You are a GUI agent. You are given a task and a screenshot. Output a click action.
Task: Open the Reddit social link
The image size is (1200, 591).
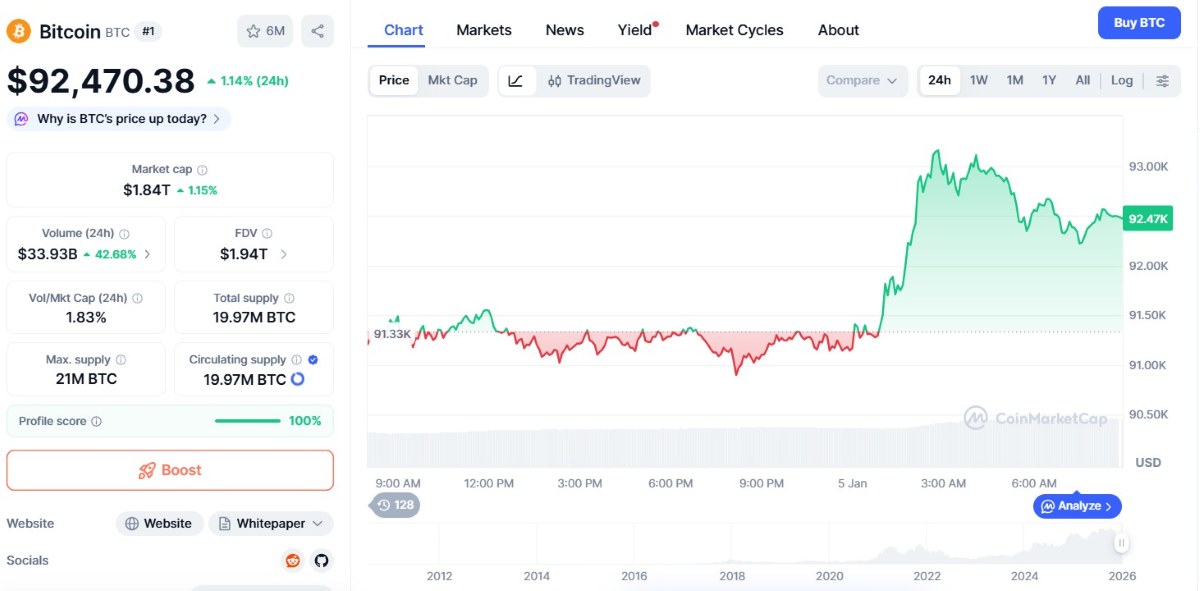pos(293,561)
